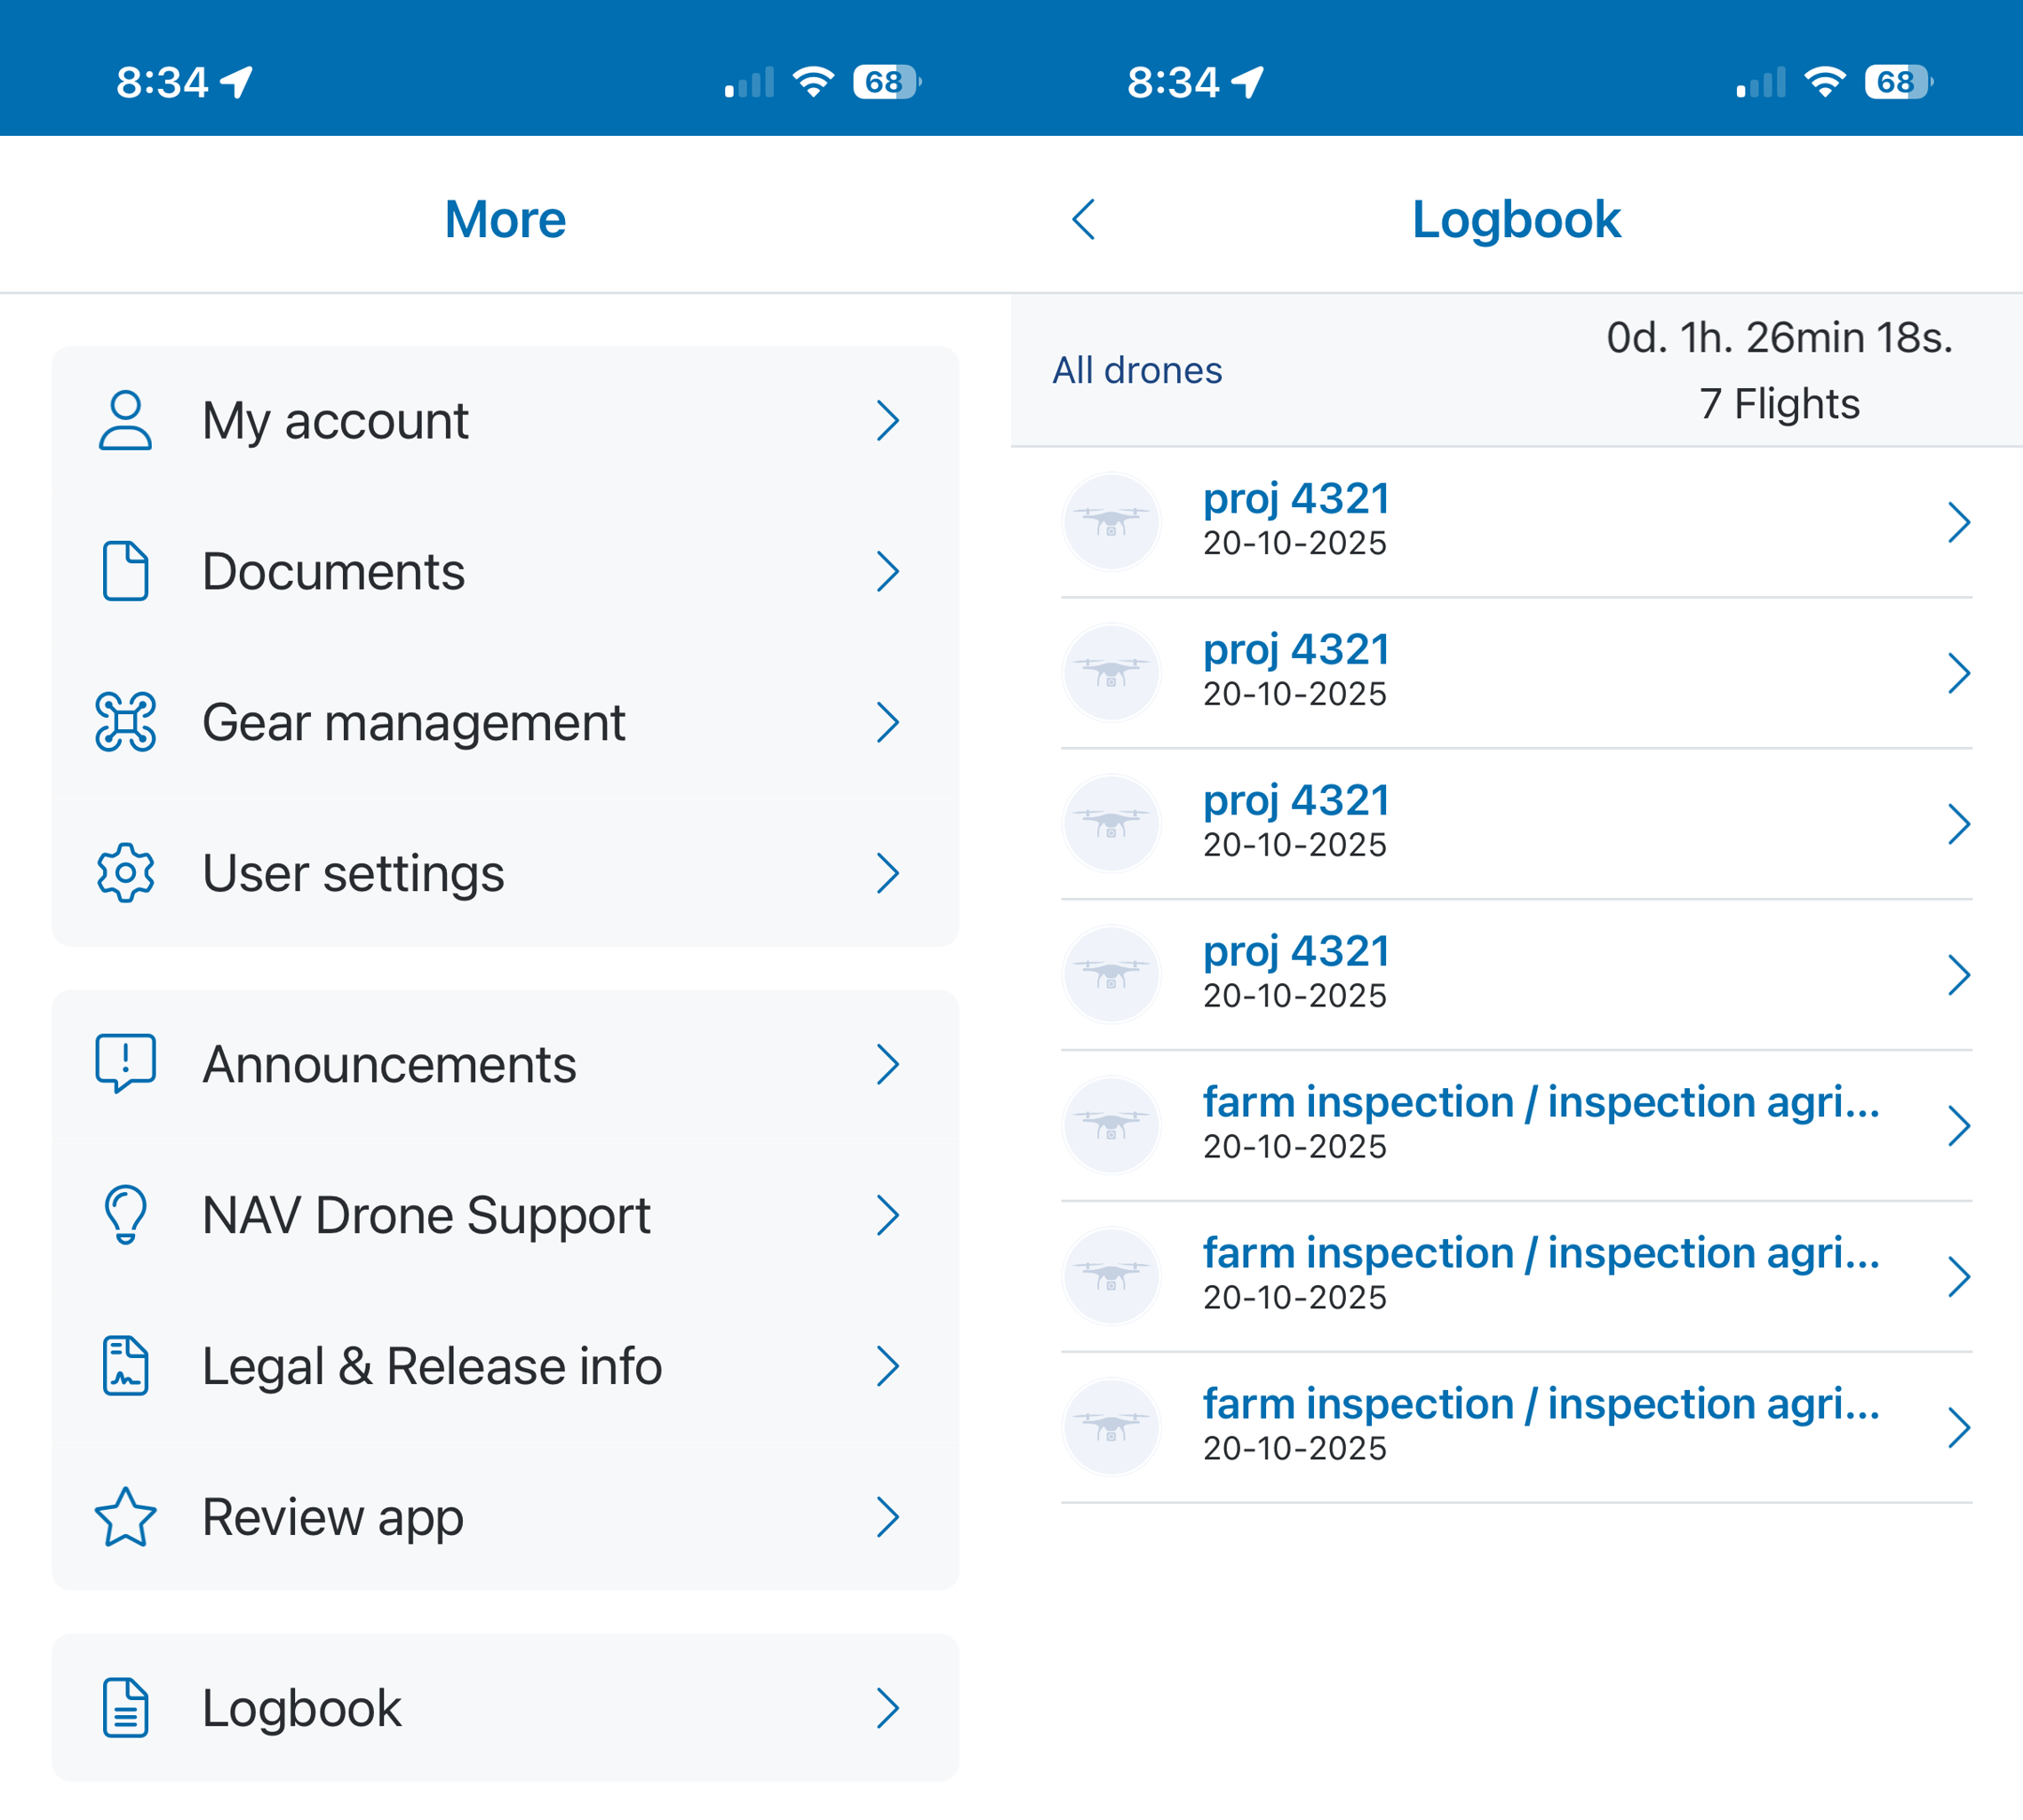Screen dimensions: 2023x1820
Task: Filter by All drones link
Action: (1136, 371)
